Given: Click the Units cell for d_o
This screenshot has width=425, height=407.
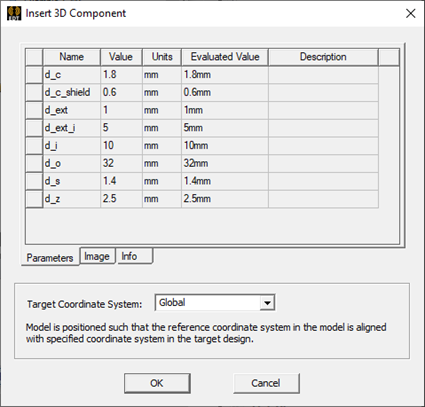Looking at the screenshot, I should [162, 163].
